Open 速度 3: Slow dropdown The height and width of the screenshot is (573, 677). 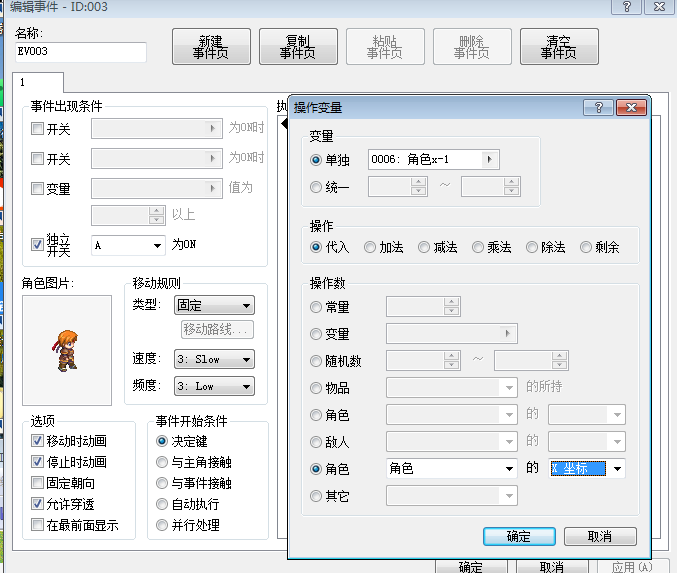coord(214,359)
